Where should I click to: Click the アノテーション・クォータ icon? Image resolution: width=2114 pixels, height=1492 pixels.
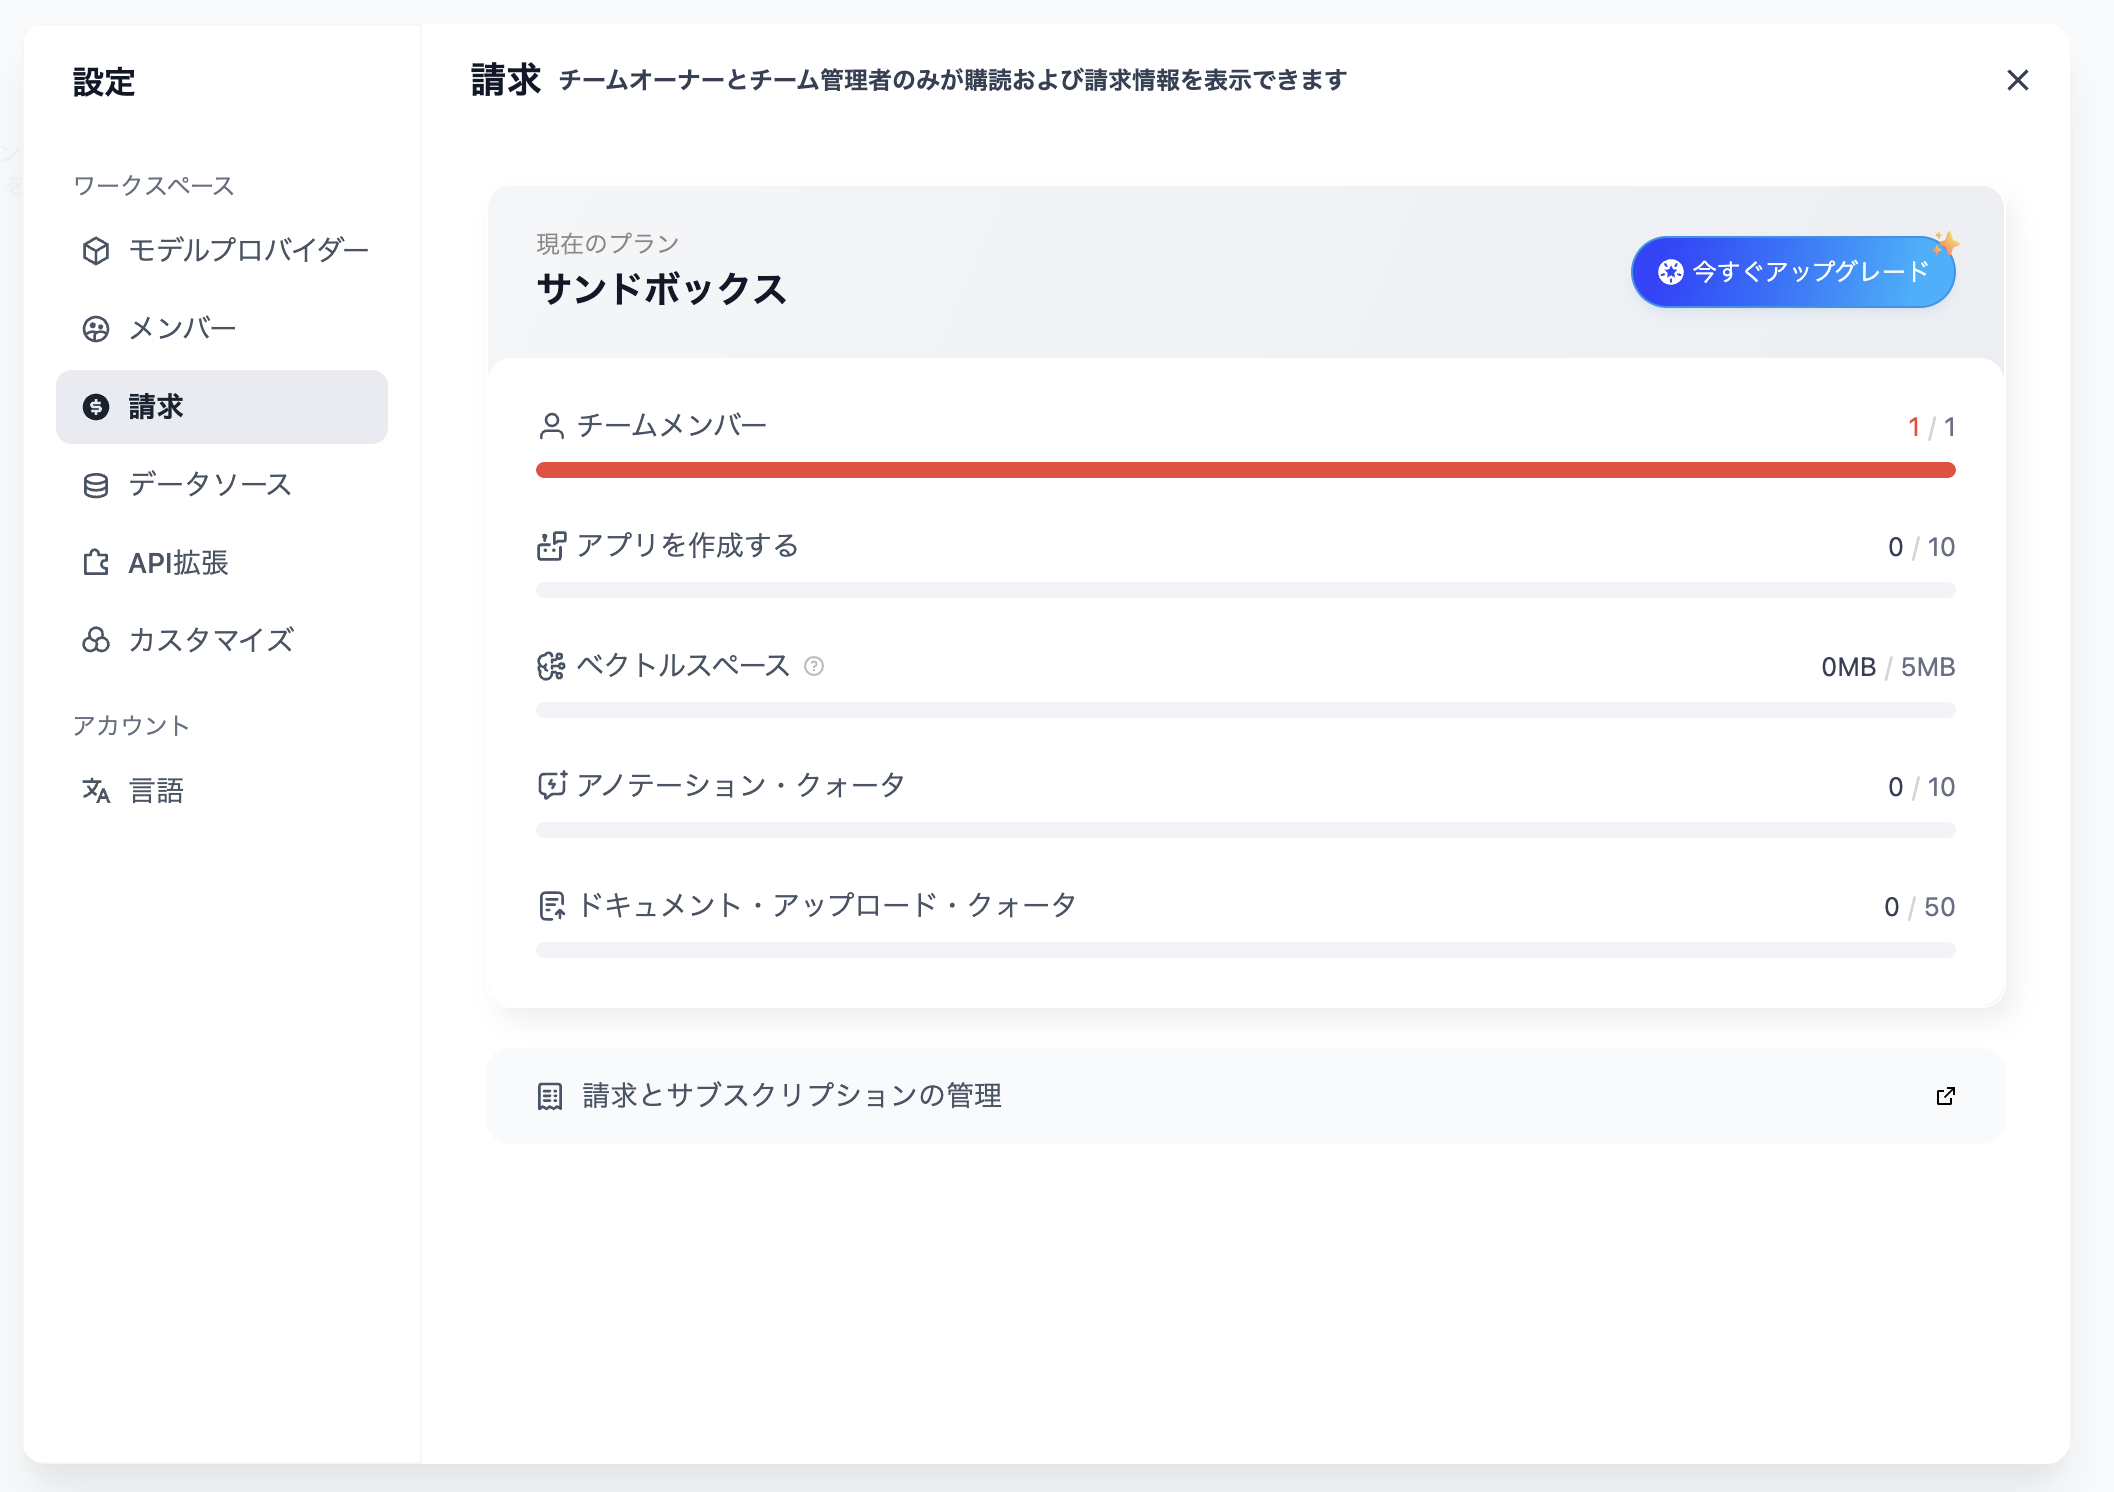pos(551,784)
